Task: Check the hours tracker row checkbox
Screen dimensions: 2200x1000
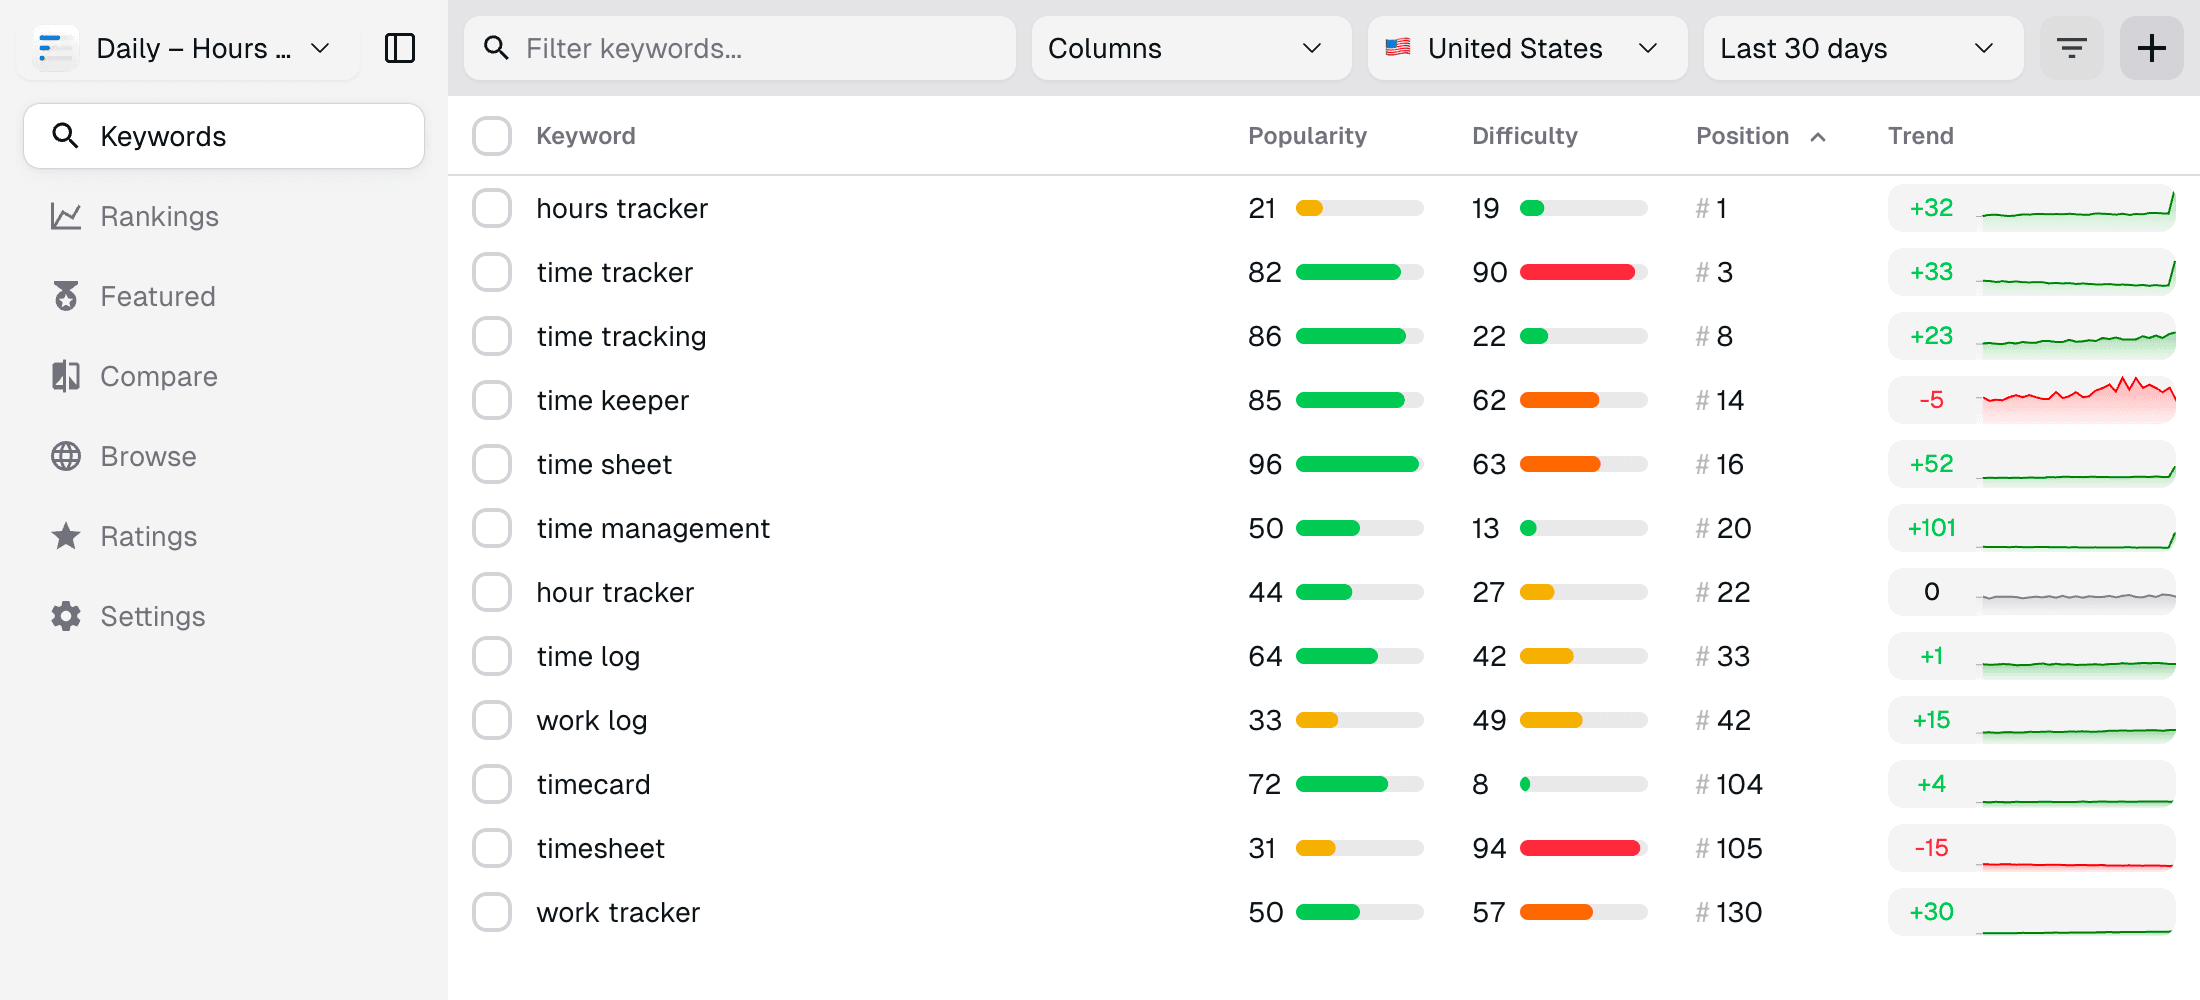Action: pyautogui.click(x=492, y=208)
